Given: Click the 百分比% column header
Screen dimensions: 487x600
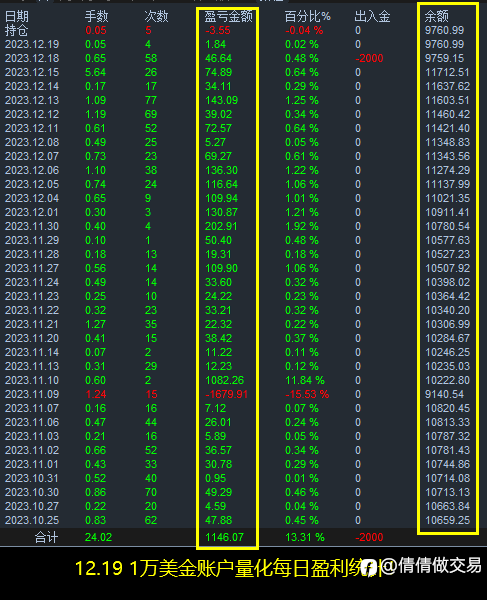Looking at the screenshot, I should [x=308, y=16].
